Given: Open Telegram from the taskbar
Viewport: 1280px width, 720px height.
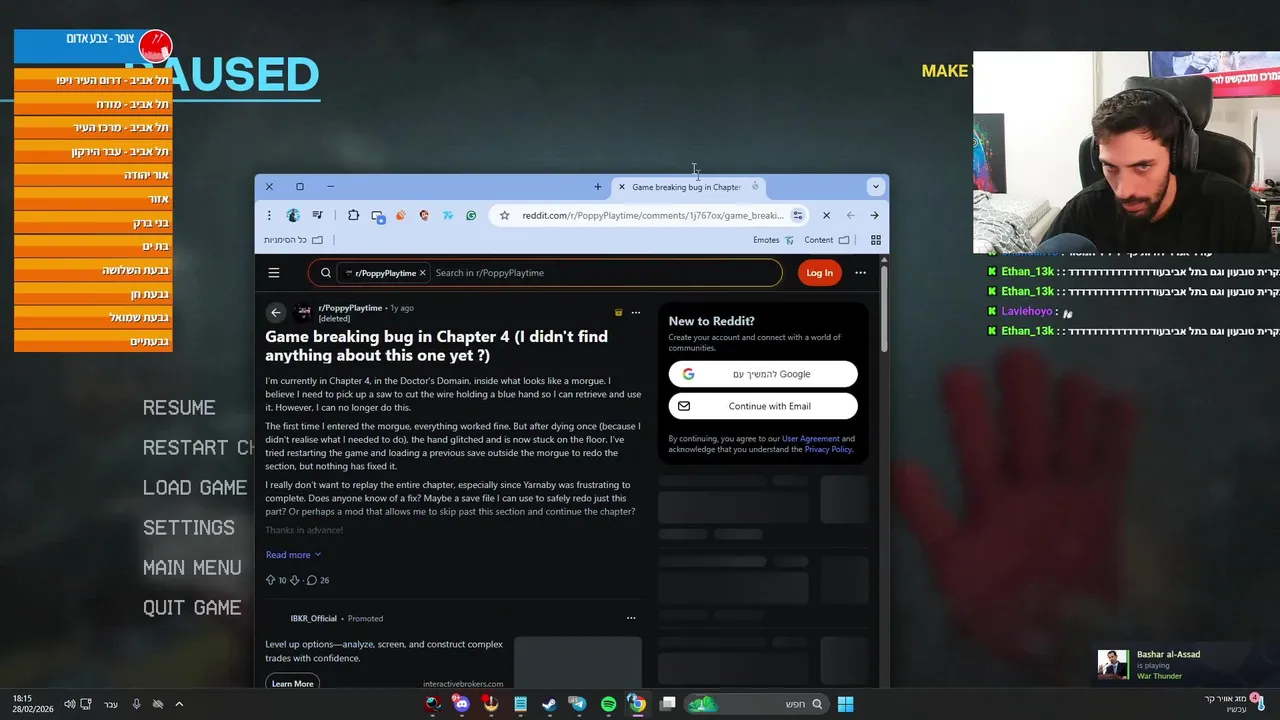Looking at the screenshot, I should (578, 704).
